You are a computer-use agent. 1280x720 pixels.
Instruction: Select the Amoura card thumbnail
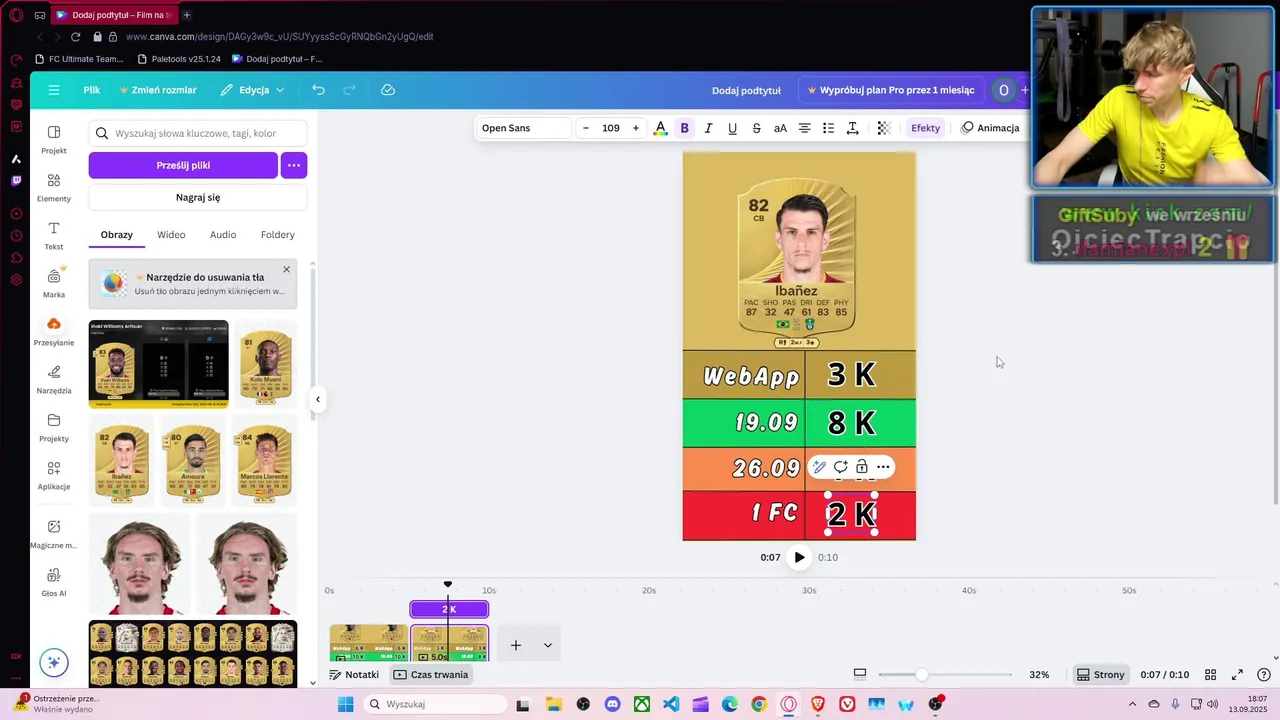pos(193,460)
